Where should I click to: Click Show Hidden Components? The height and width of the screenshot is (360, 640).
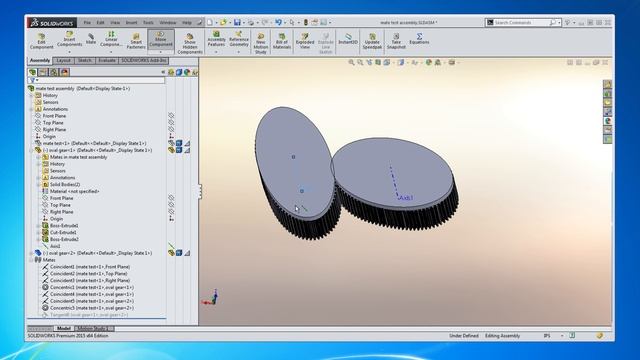click(x=190, y=43)
